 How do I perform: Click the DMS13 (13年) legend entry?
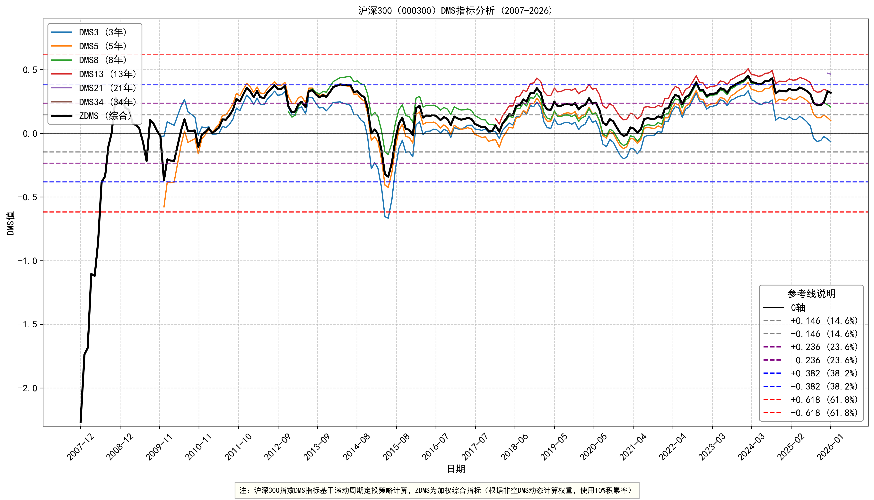pos(93,74)
